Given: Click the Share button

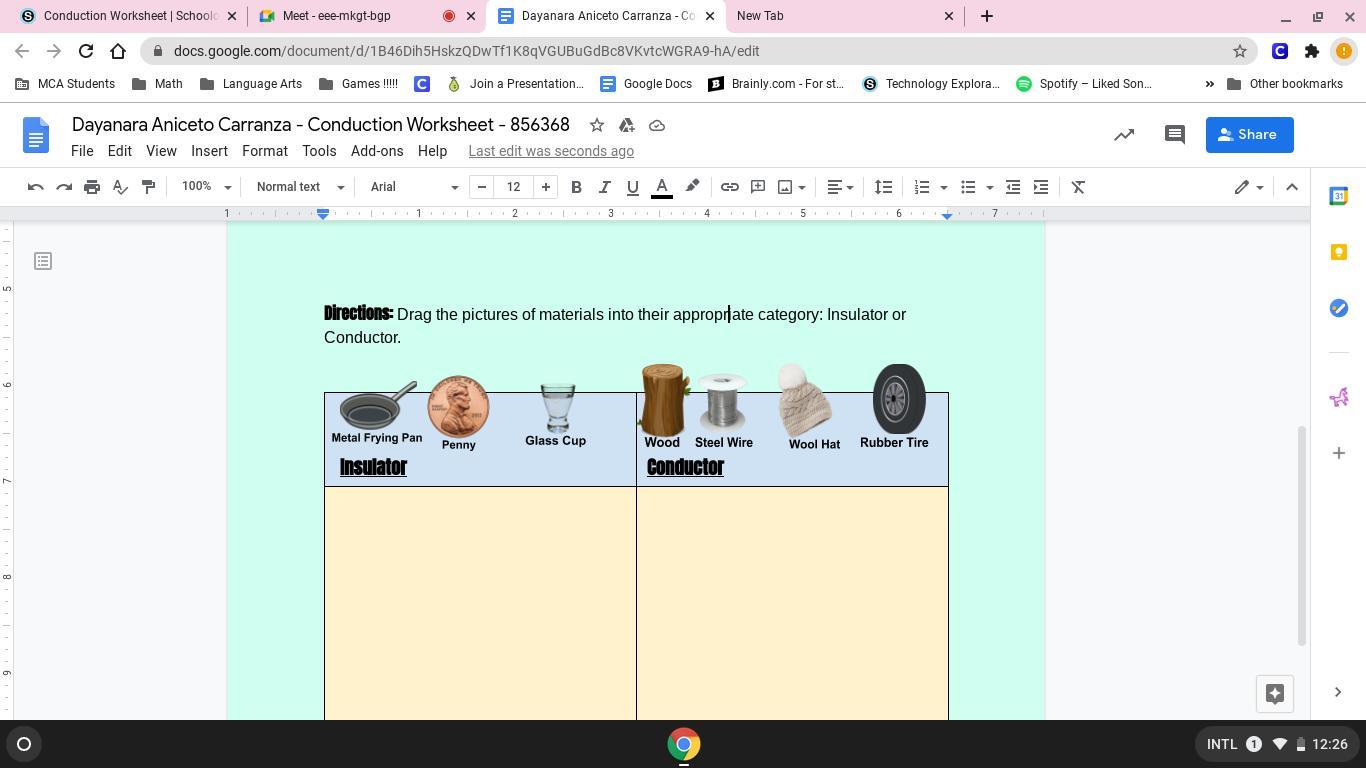Looking at the screenshot, I should tap(1249, 135).
